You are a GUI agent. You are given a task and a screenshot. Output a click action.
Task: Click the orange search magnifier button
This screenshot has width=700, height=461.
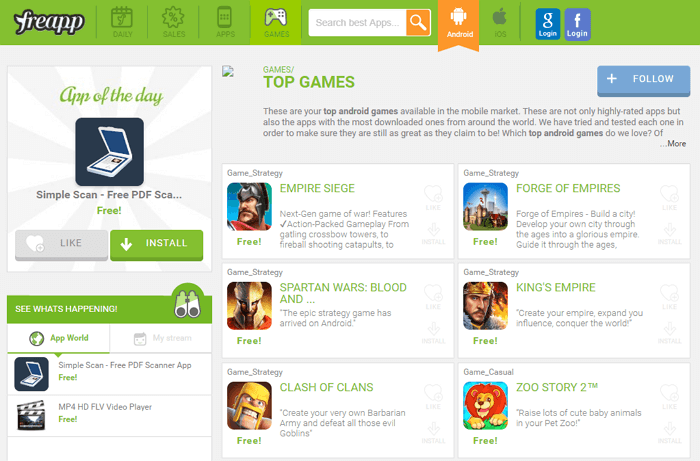pos(418,22)
